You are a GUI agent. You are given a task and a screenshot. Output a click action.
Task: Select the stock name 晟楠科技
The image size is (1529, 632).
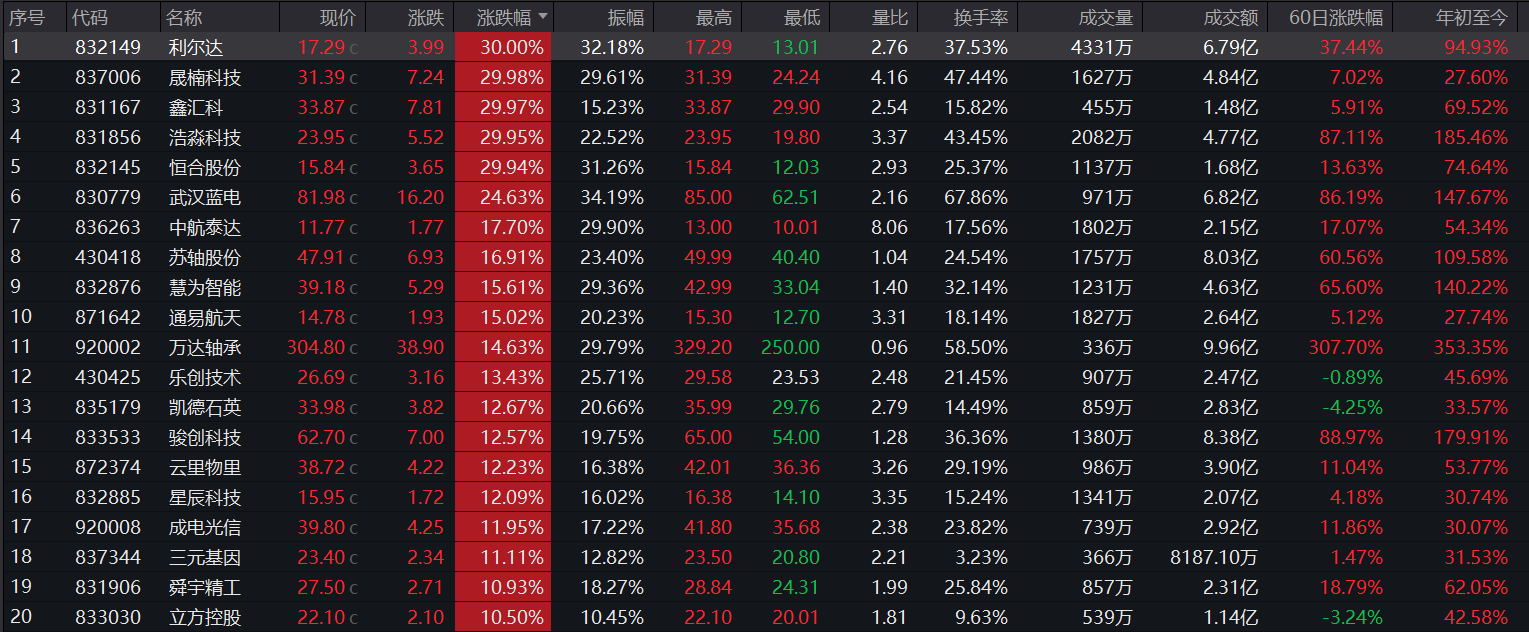point(205,77)
